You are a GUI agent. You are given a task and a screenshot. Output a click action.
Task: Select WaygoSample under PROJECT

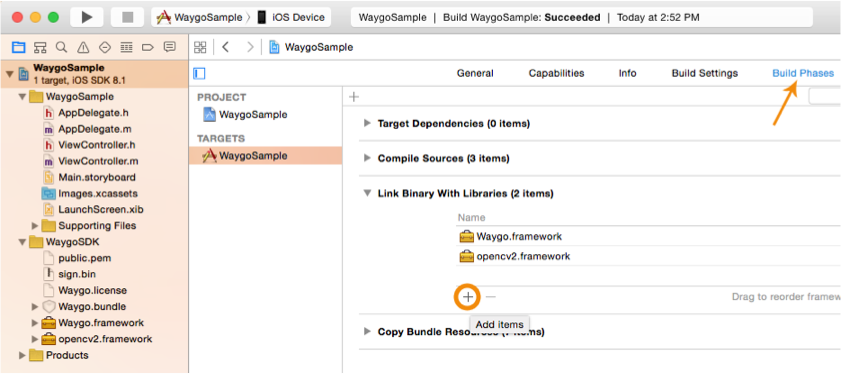coord(245,114)
